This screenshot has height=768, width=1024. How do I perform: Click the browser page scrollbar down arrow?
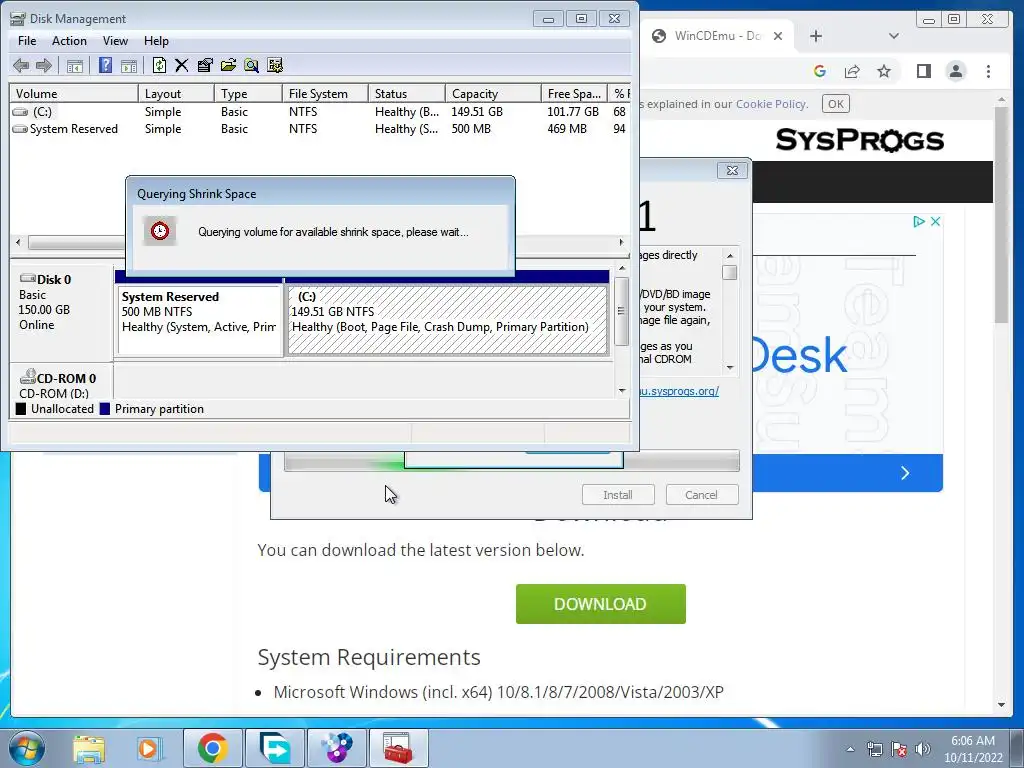click(x=1002, y=705)
